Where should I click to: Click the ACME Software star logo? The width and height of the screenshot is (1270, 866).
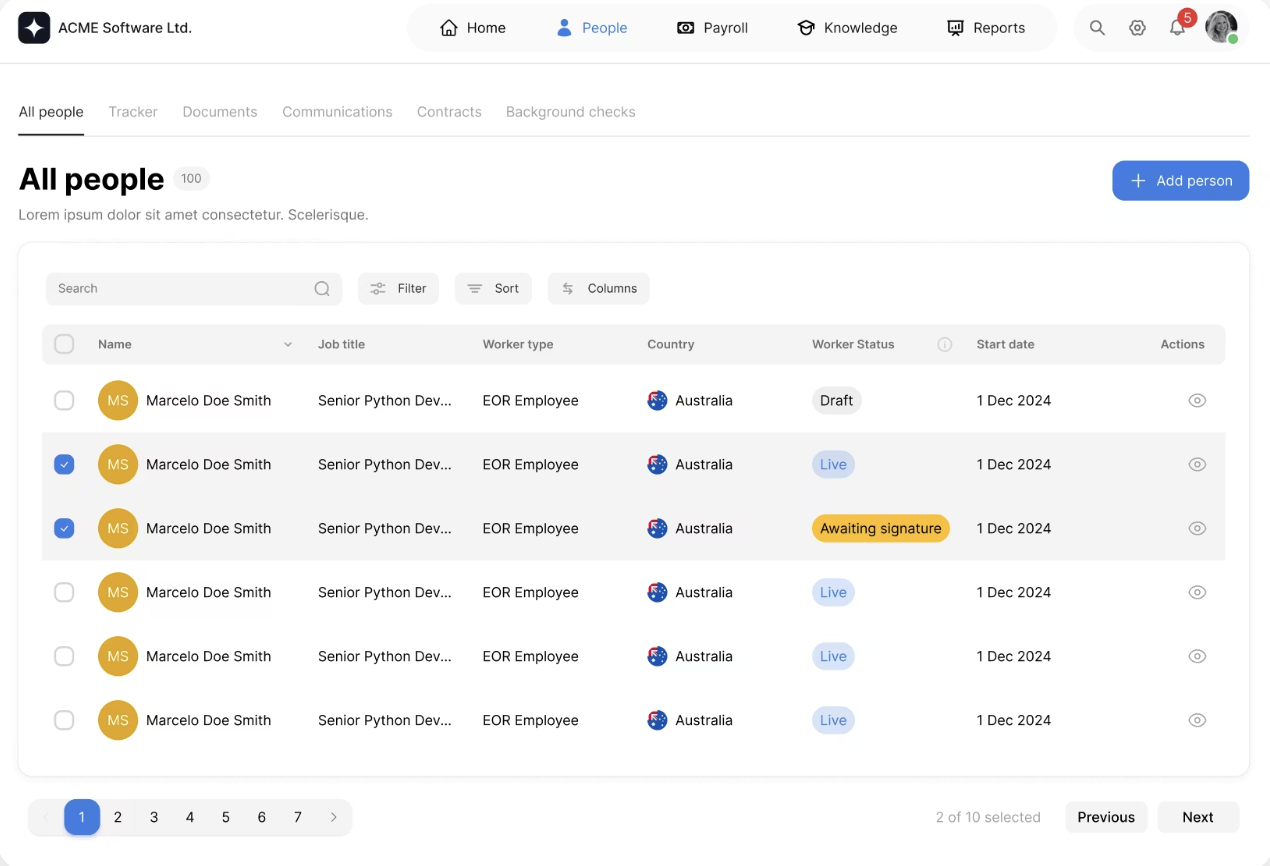[34, 28]
